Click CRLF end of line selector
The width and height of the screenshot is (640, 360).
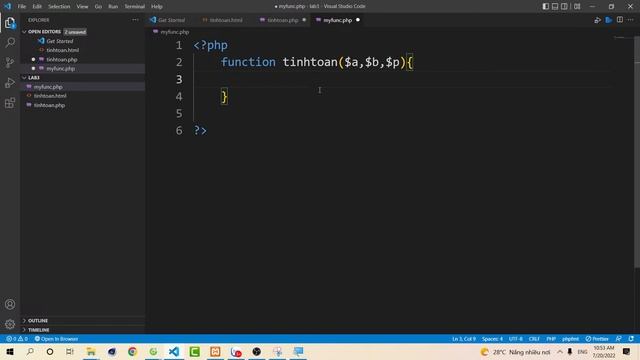[x=534, y=339]
